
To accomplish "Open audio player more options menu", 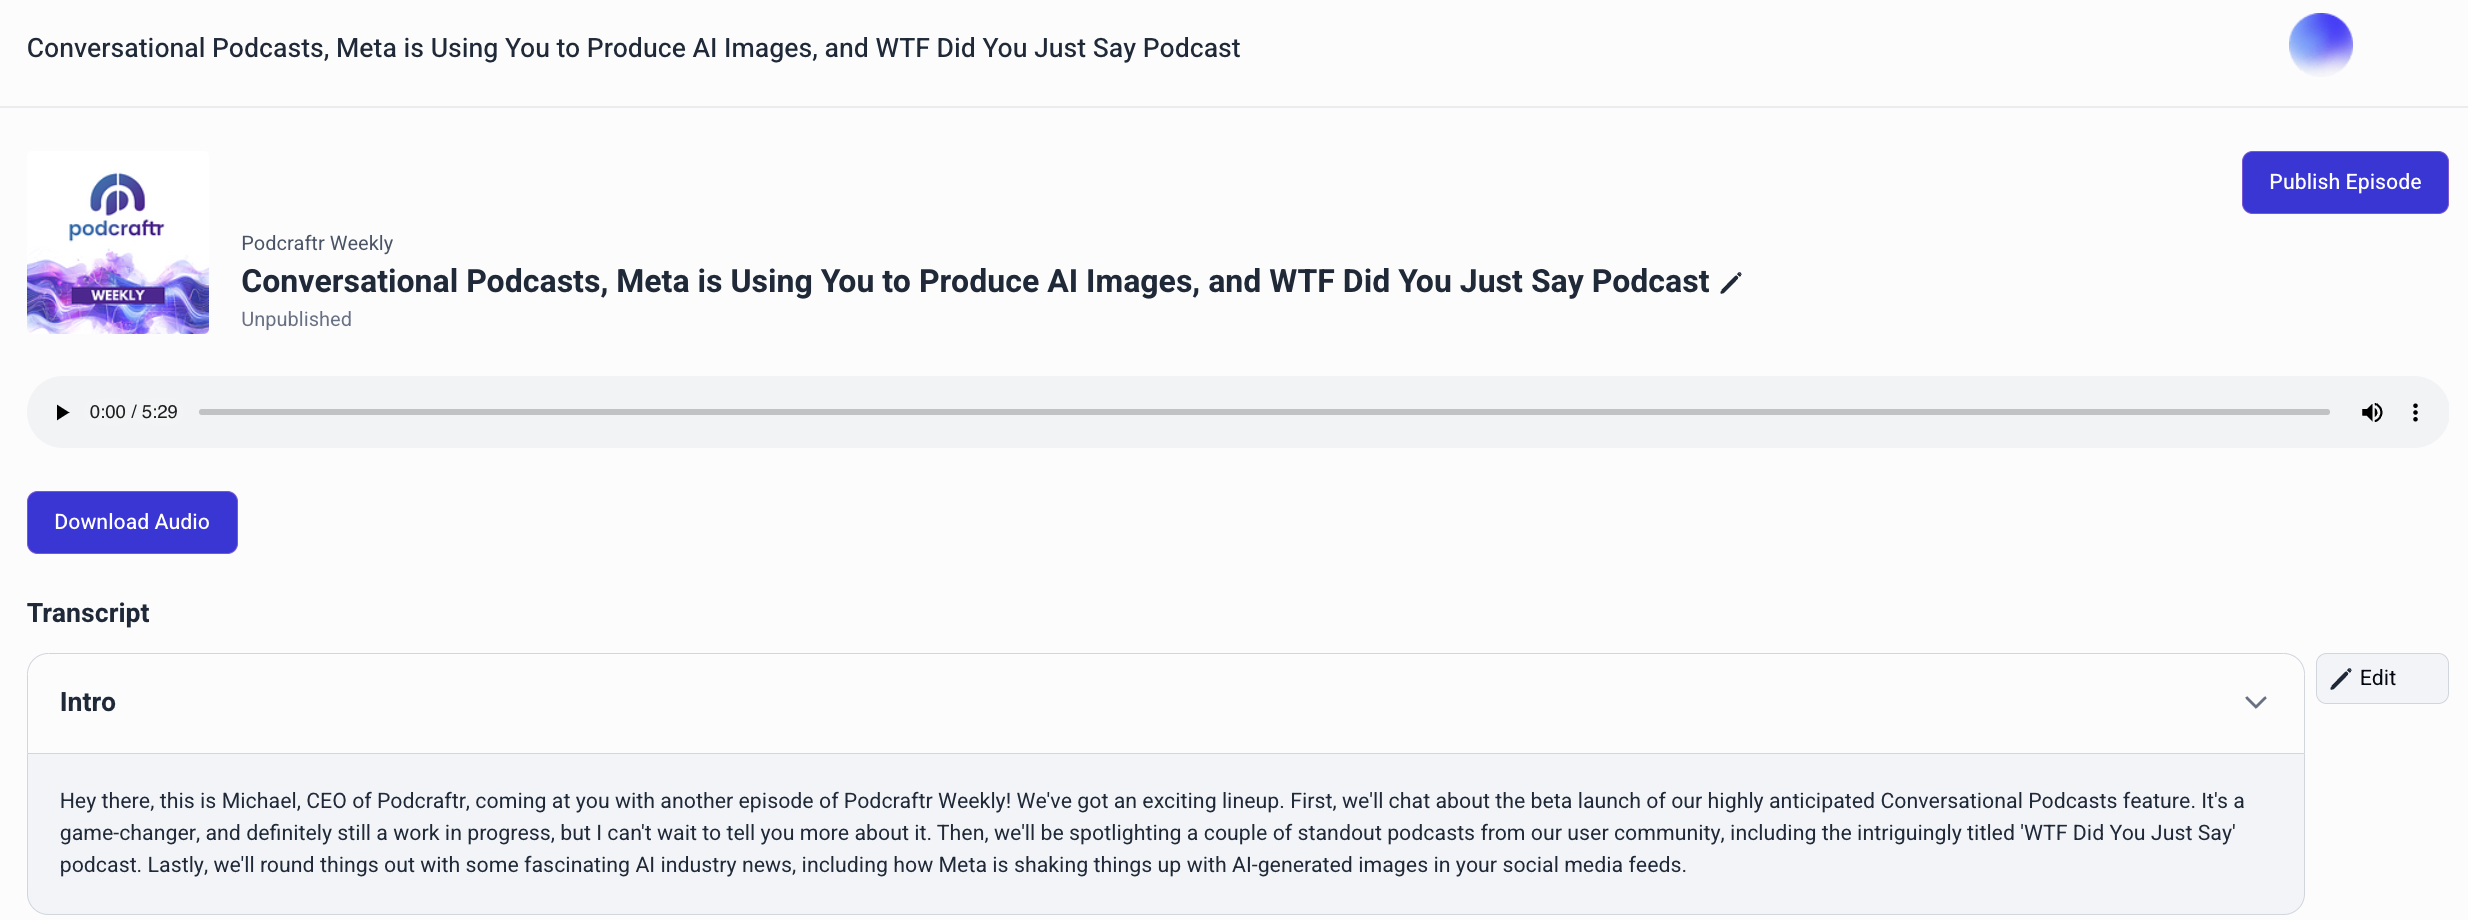I will tap(2415, 412).
